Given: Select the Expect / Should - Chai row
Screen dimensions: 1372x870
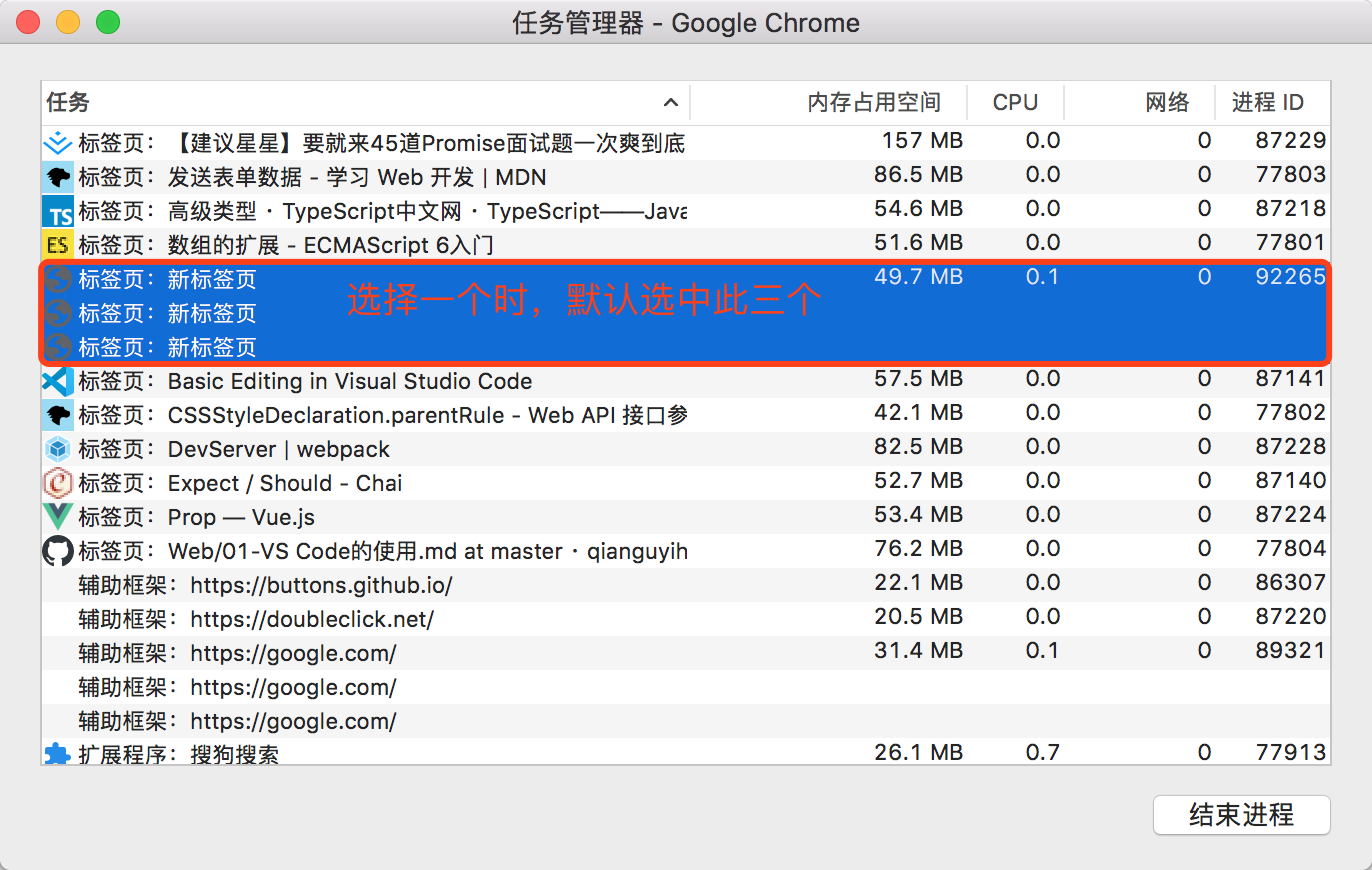Looking at the screenshot, I should (x=686, y=483).
